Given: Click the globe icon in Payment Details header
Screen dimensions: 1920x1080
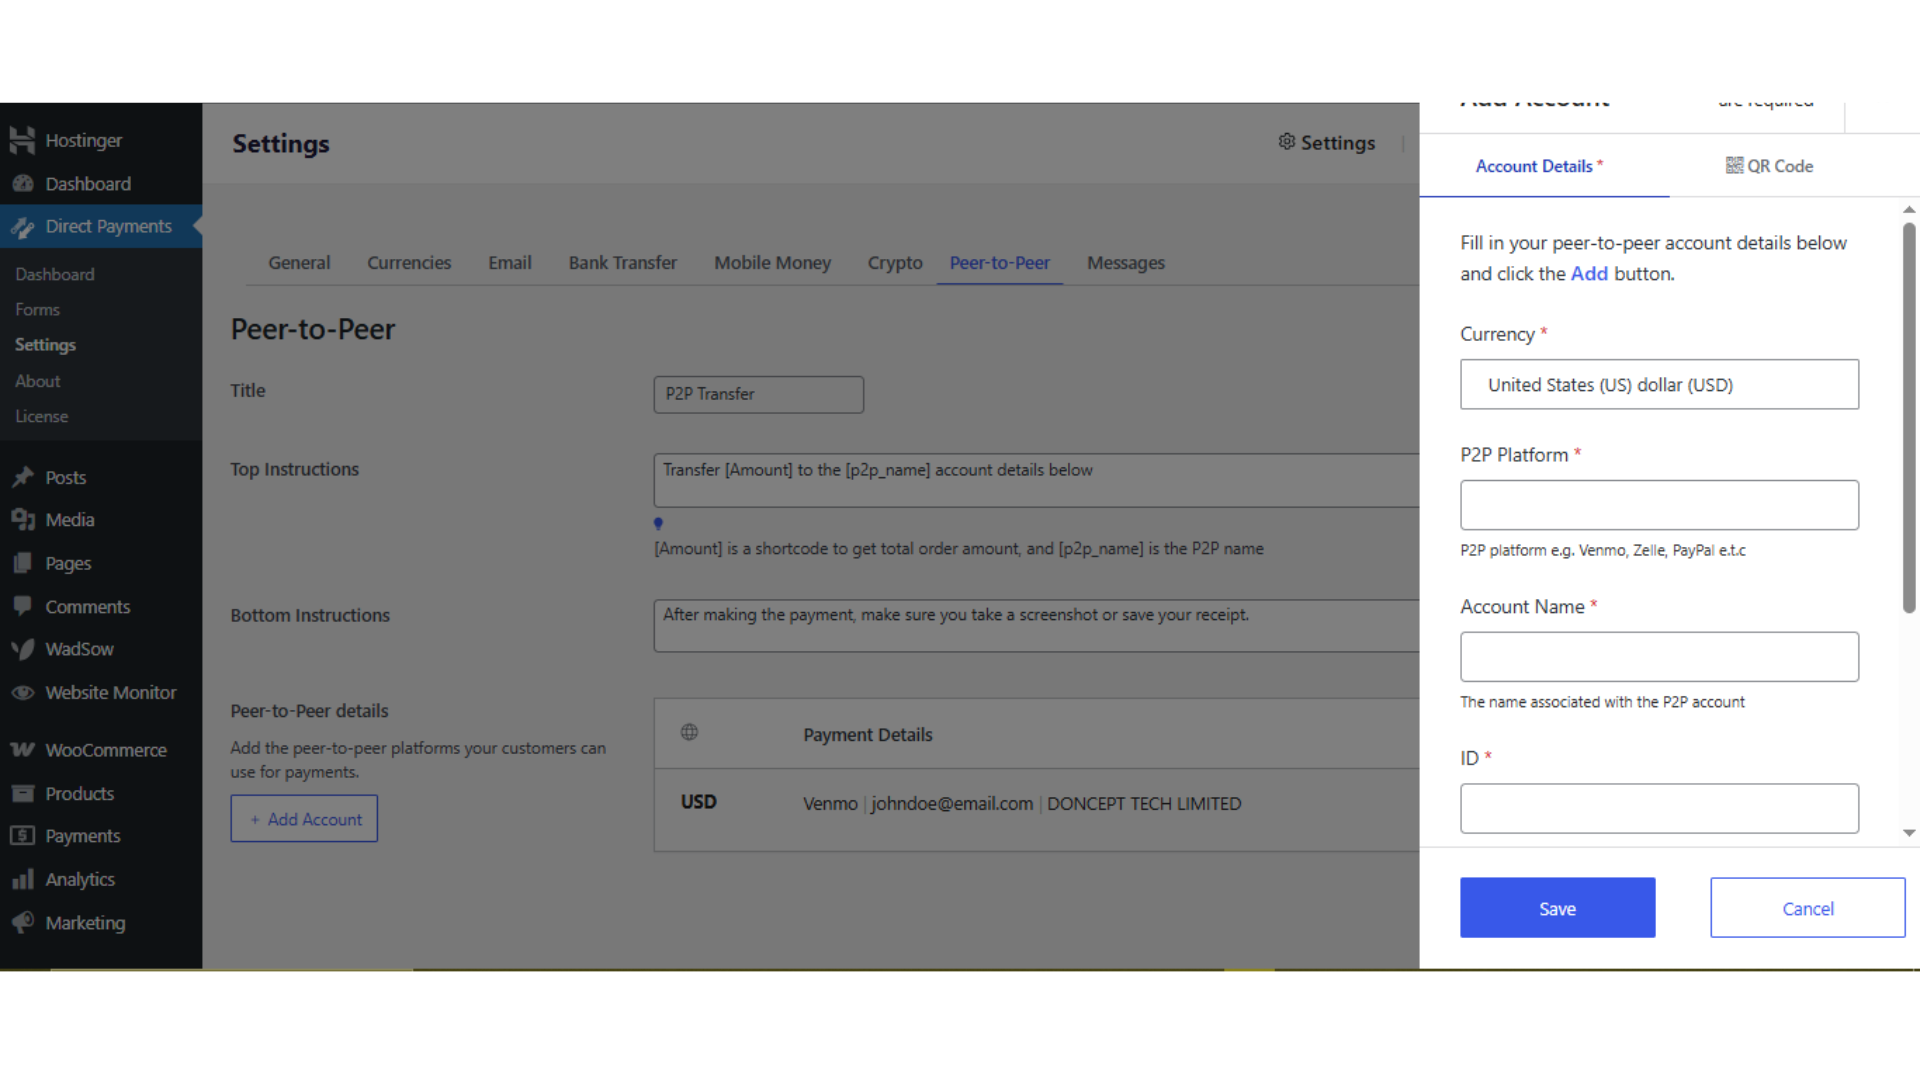Looking at the screenshot, I should click(x=689, y=733).
